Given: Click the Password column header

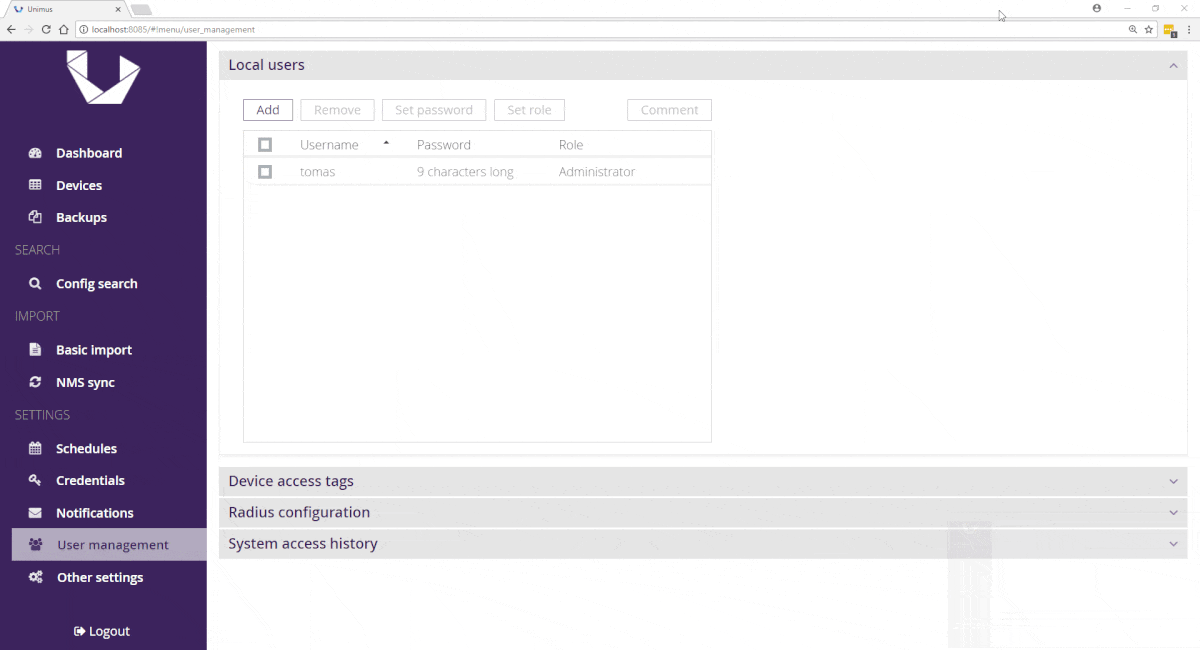Looking at the screenshot, I should click(443, 145).
